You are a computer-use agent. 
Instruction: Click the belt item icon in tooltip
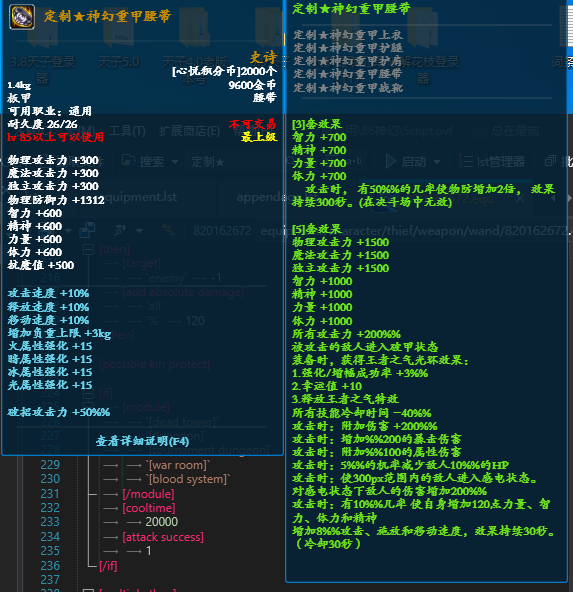(22, 17)
